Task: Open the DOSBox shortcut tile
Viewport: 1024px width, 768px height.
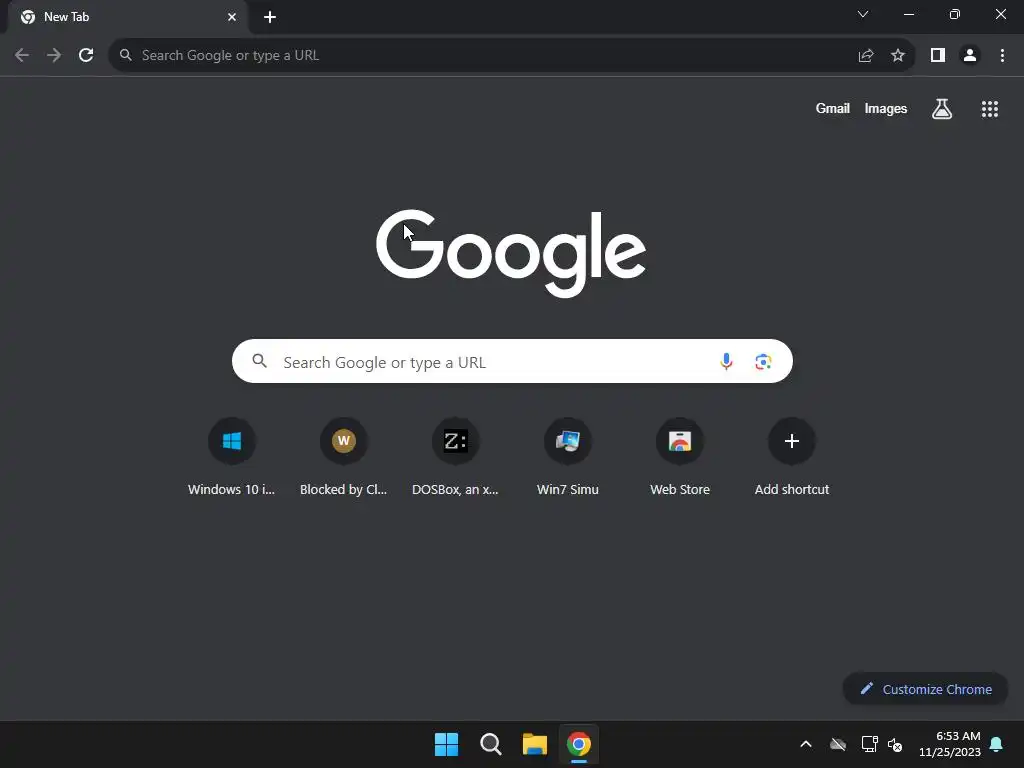Action: 455,457
